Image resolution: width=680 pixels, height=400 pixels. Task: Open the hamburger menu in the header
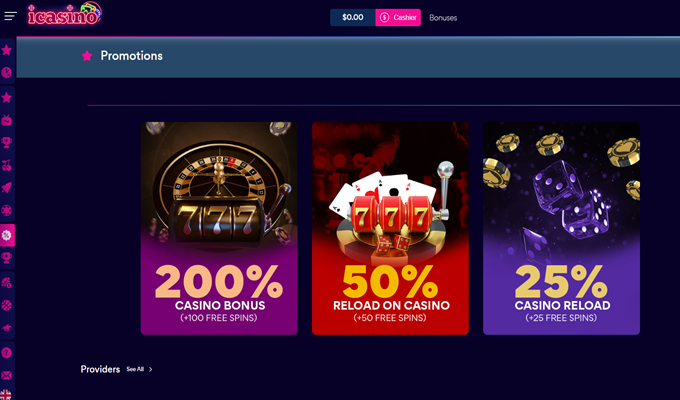tap(10, 16)
